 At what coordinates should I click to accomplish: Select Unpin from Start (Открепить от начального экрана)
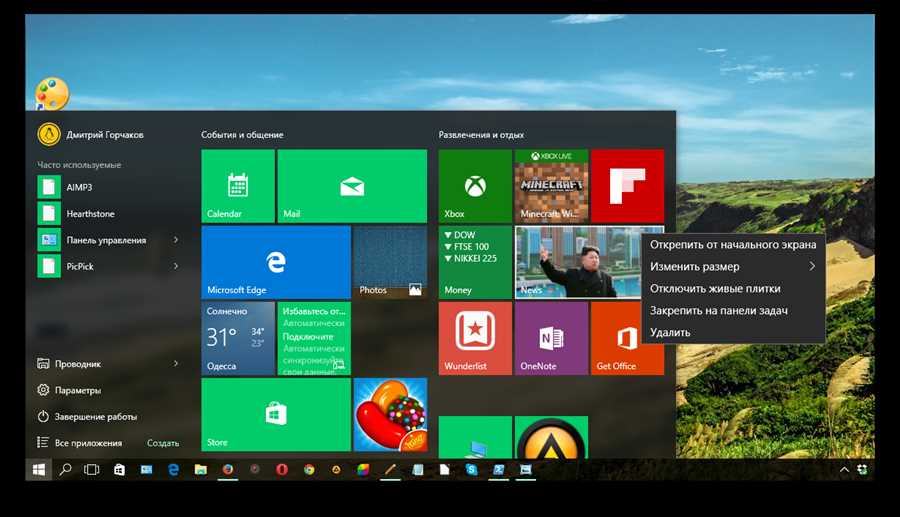[733, 244]
